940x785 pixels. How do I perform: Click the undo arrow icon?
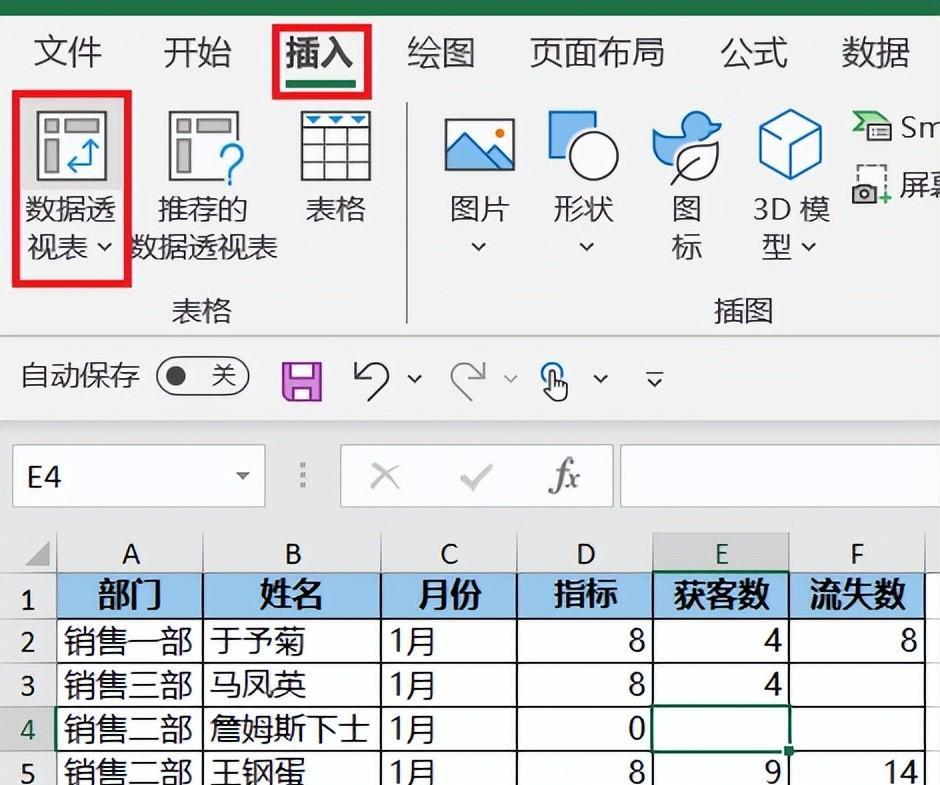pos(371,380)
